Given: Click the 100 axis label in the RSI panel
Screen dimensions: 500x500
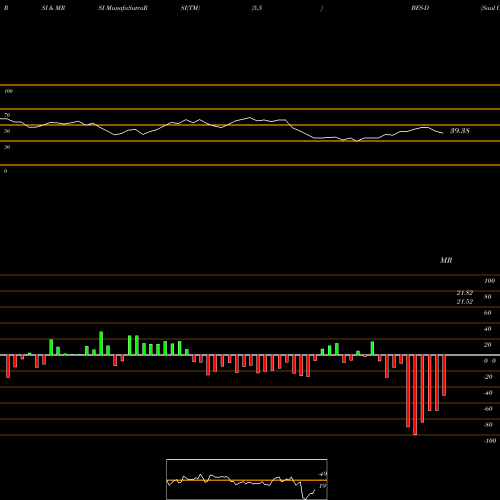Looking at the screenshot, I should pos(8,91).
